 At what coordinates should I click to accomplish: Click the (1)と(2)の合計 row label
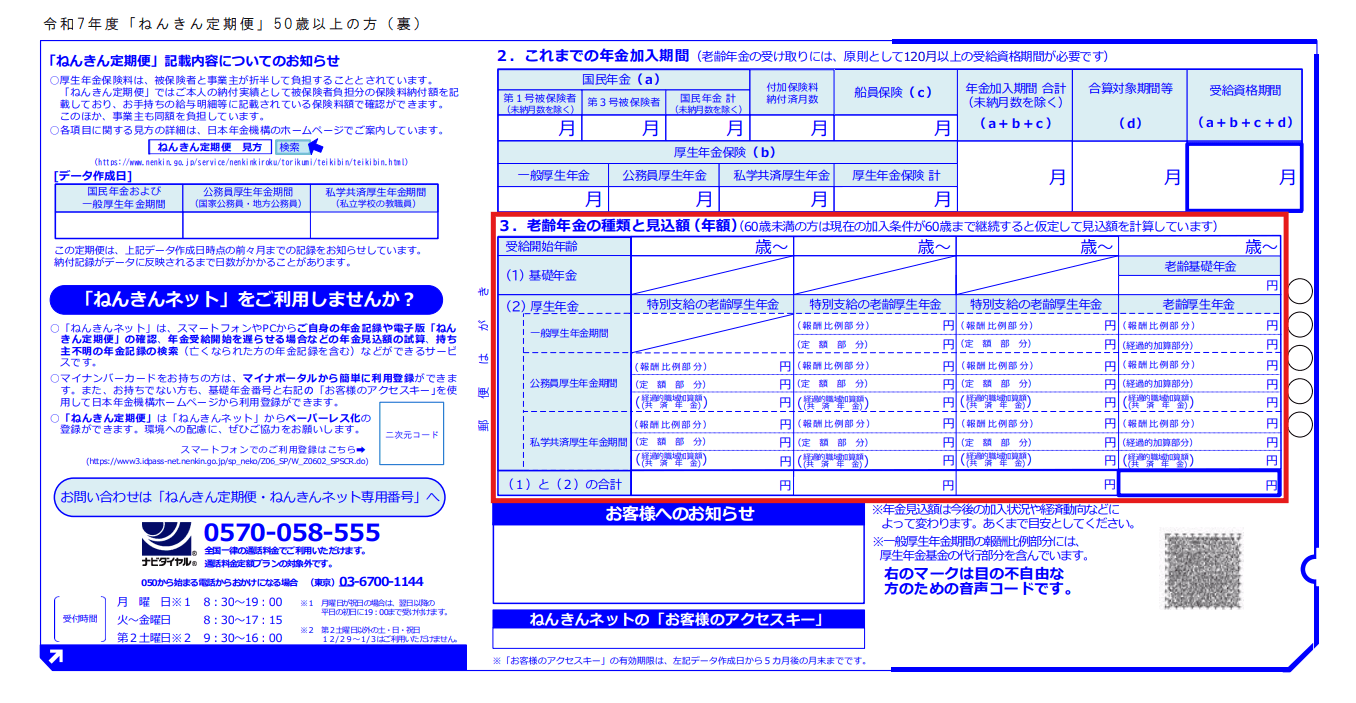point(563,484)
